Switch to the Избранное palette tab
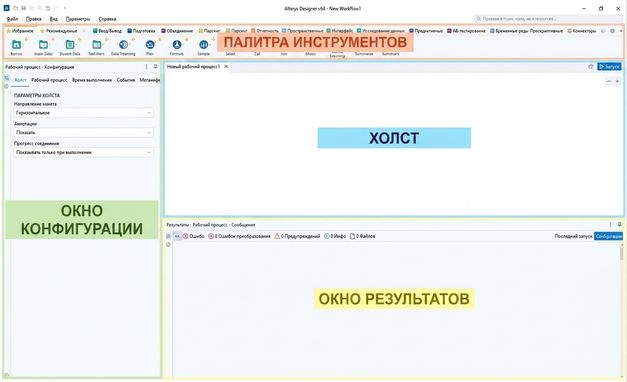Viewport: 627px width, 382px height. 20,31
